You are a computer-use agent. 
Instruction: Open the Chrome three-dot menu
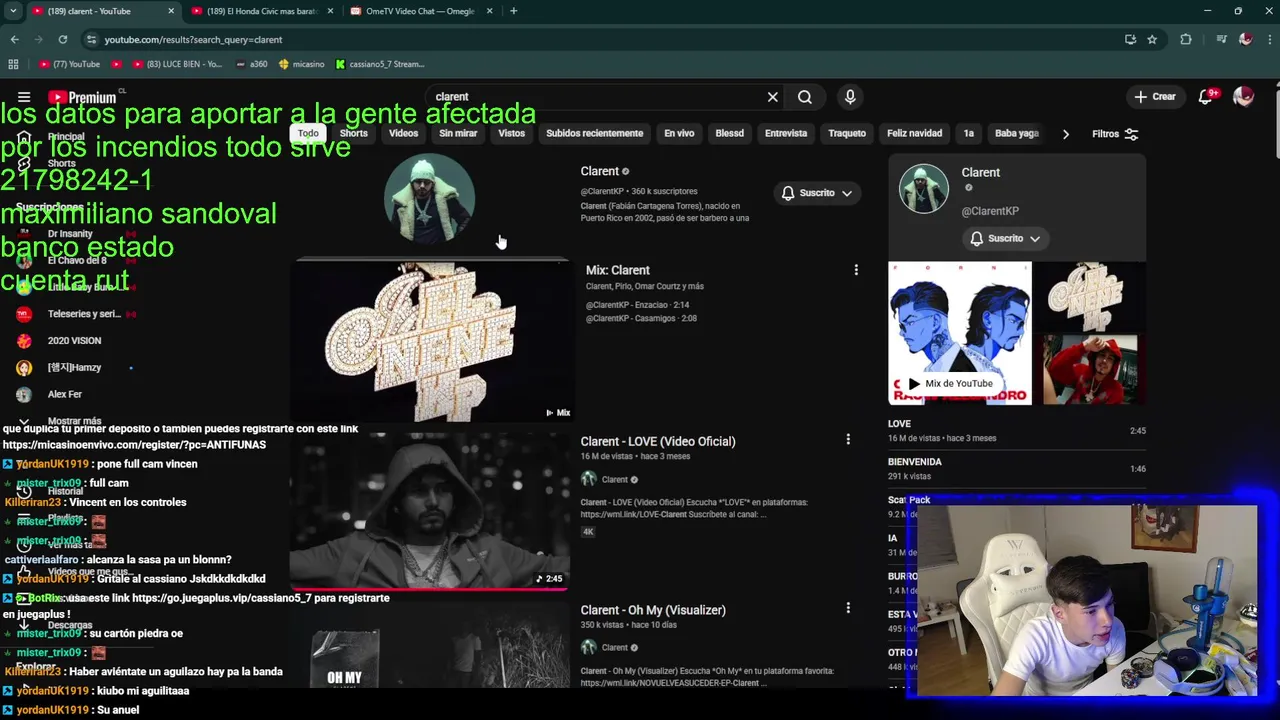(x=1268, y=39)
